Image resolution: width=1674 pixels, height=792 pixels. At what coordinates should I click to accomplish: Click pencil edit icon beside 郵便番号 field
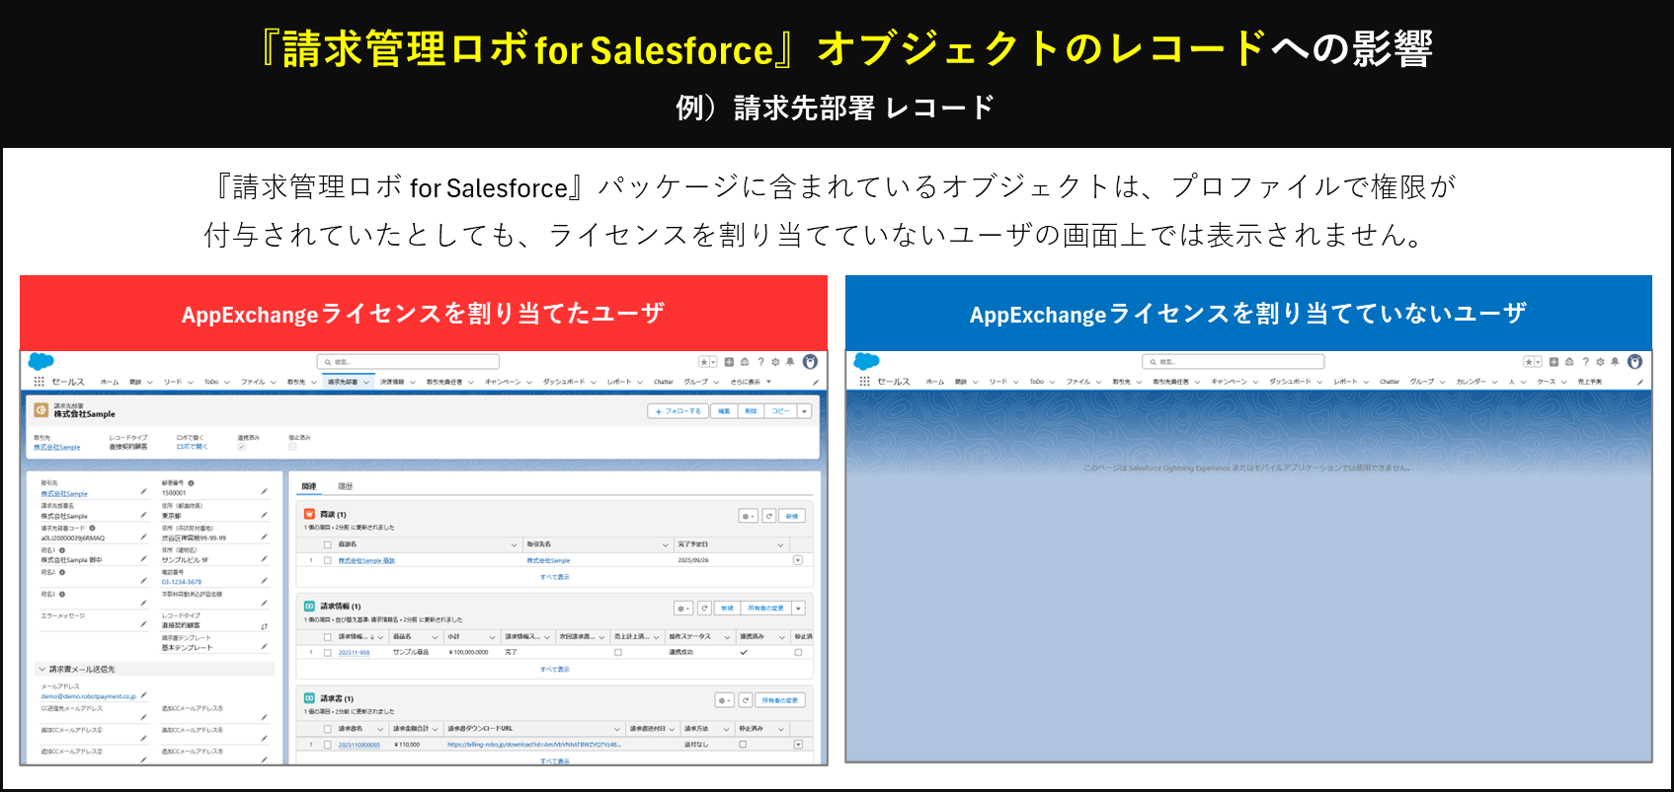pos(264,492)
